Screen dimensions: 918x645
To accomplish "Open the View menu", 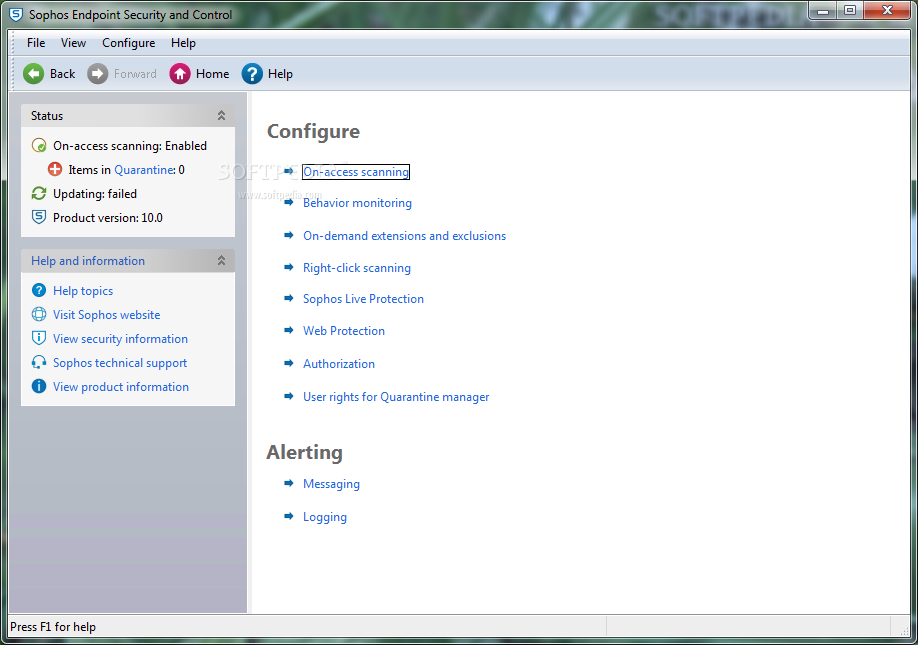I will pos(73,43).
